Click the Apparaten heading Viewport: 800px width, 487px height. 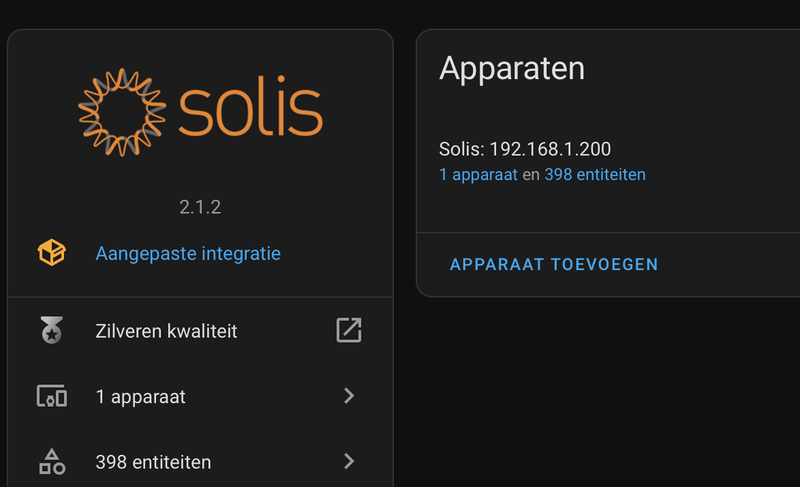[512, 68]
